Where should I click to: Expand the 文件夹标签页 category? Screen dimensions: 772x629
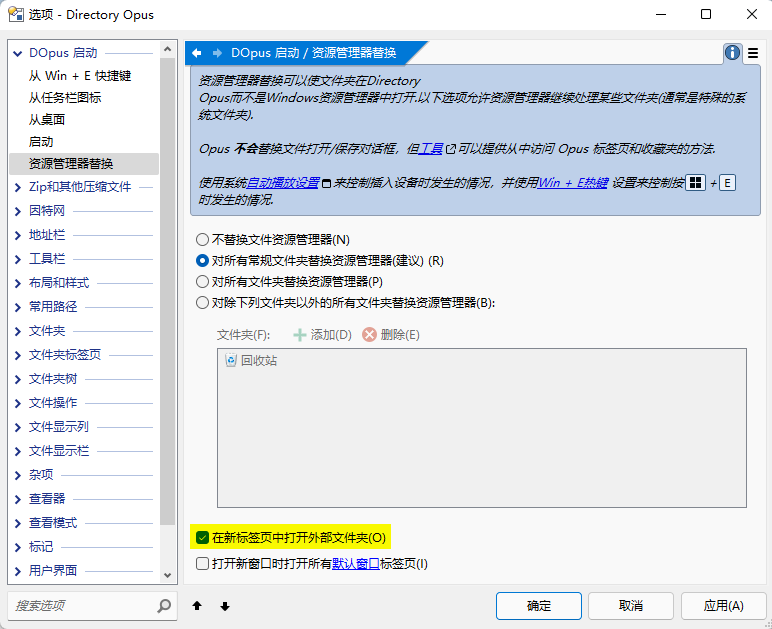[x=18, y=355]
